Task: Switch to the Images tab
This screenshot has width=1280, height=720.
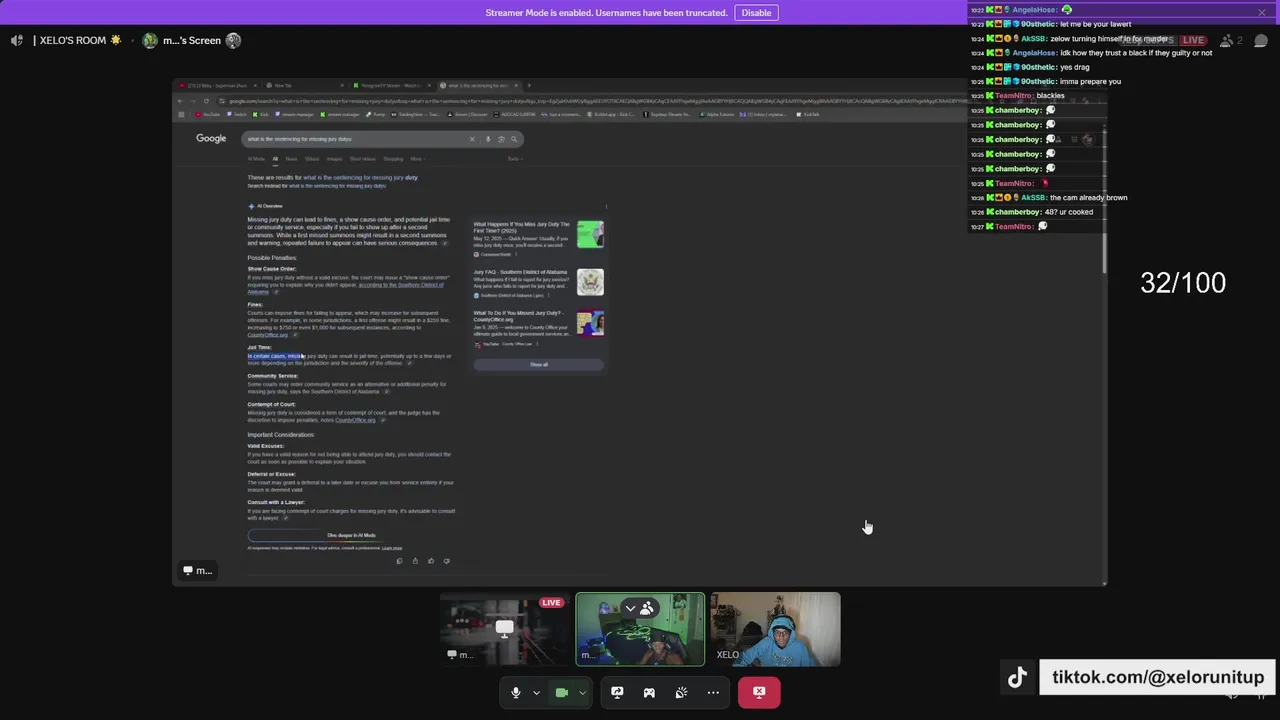Action: (x=334, y=158)
